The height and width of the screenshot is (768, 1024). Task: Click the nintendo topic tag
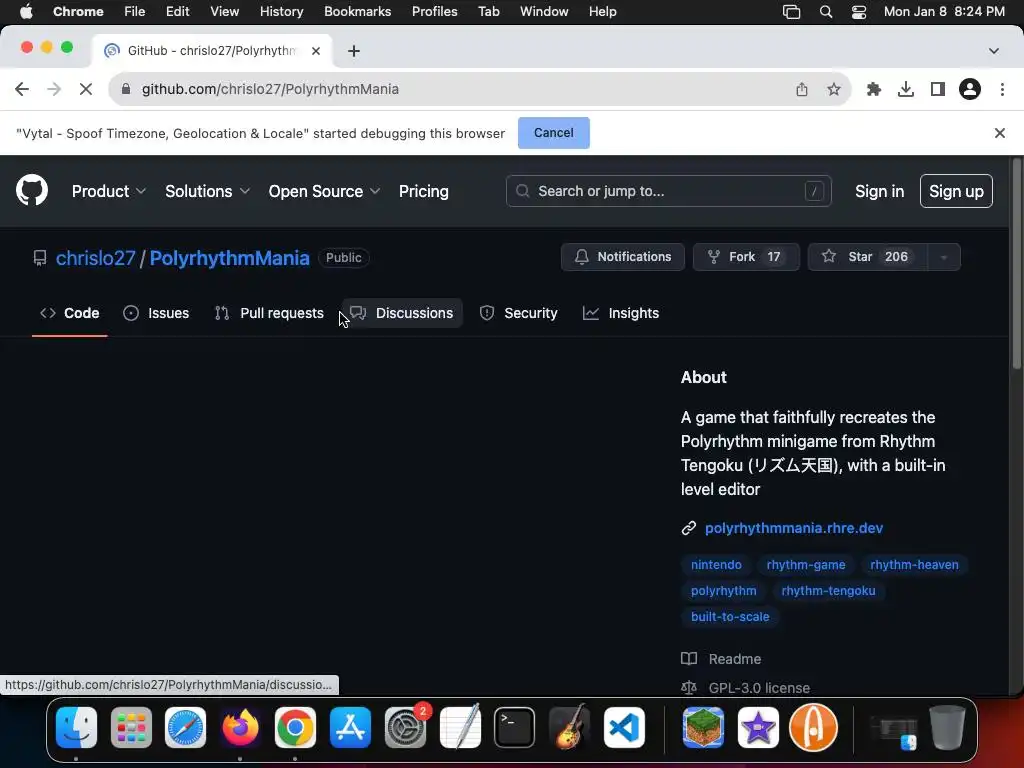tap(716, 565)
